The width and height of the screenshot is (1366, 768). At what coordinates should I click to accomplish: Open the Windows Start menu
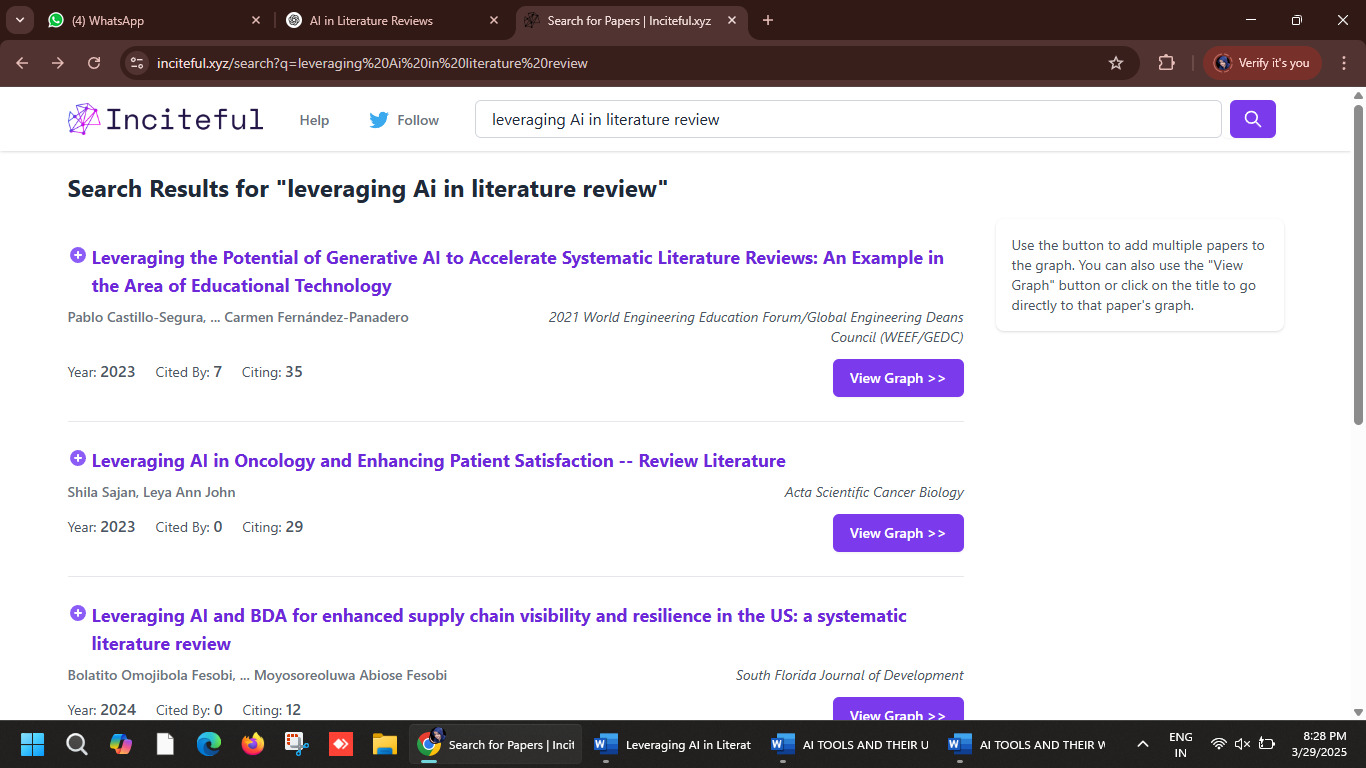(33, 744)
